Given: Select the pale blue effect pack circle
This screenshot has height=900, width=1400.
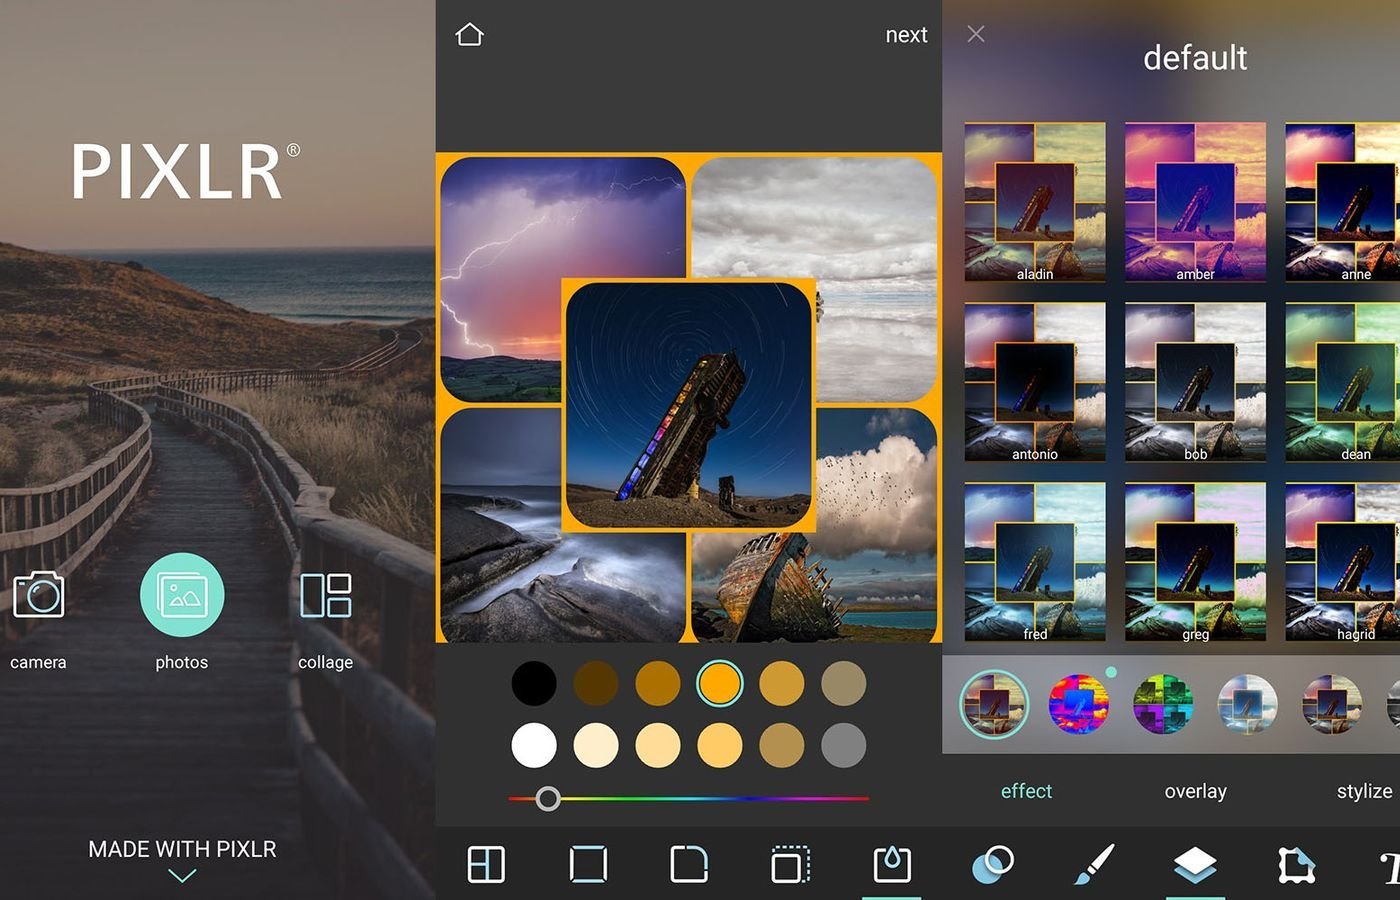Looking at the screenshot, I should [1247, 704].
